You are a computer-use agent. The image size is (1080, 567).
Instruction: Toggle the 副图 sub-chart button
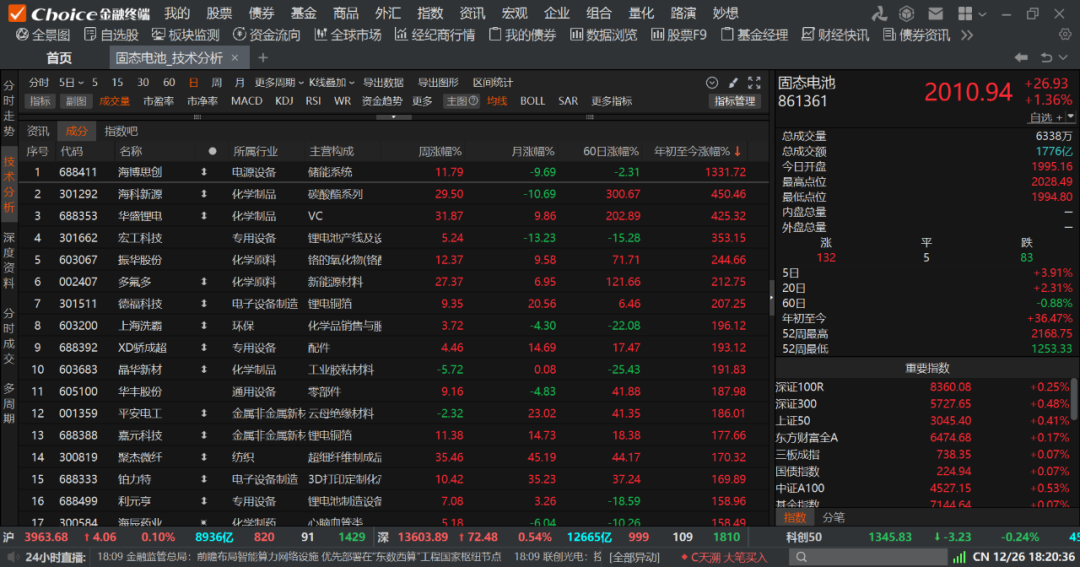tap(76, 101)
